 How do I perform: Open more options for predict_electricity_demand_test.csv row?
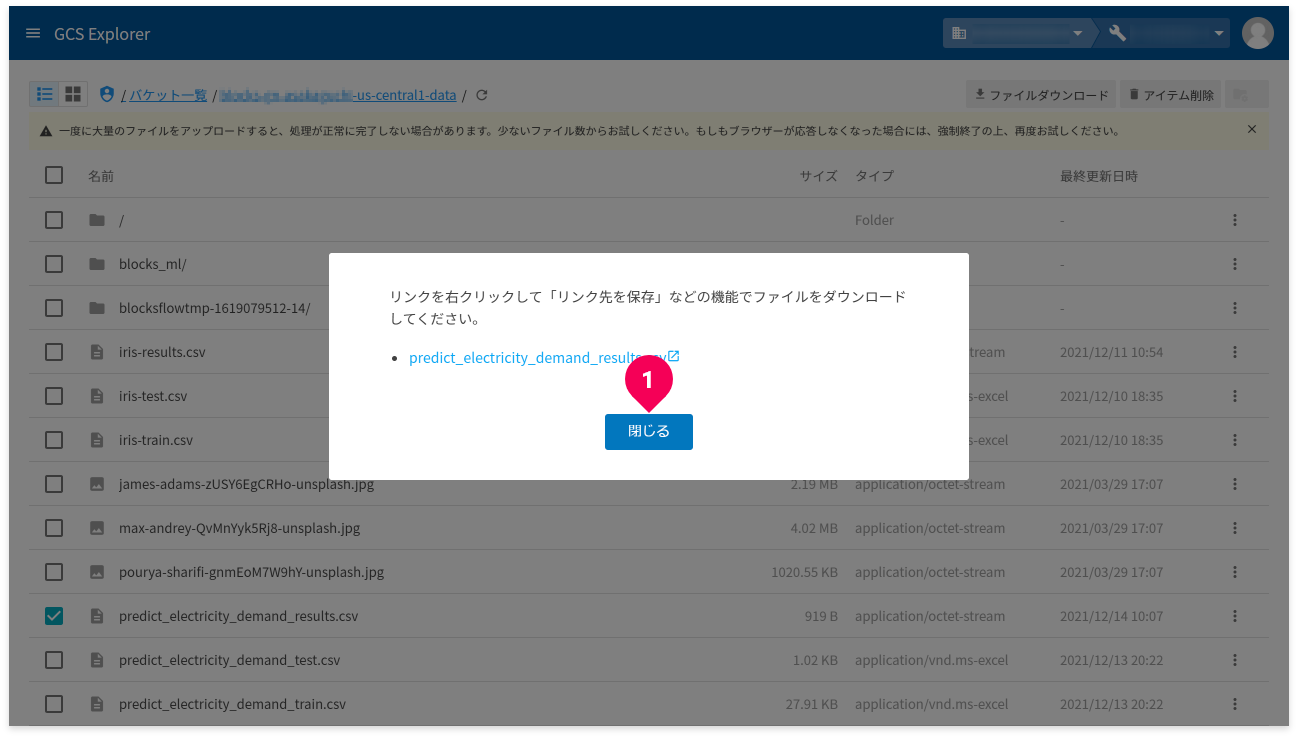[x=1235, y=660]
